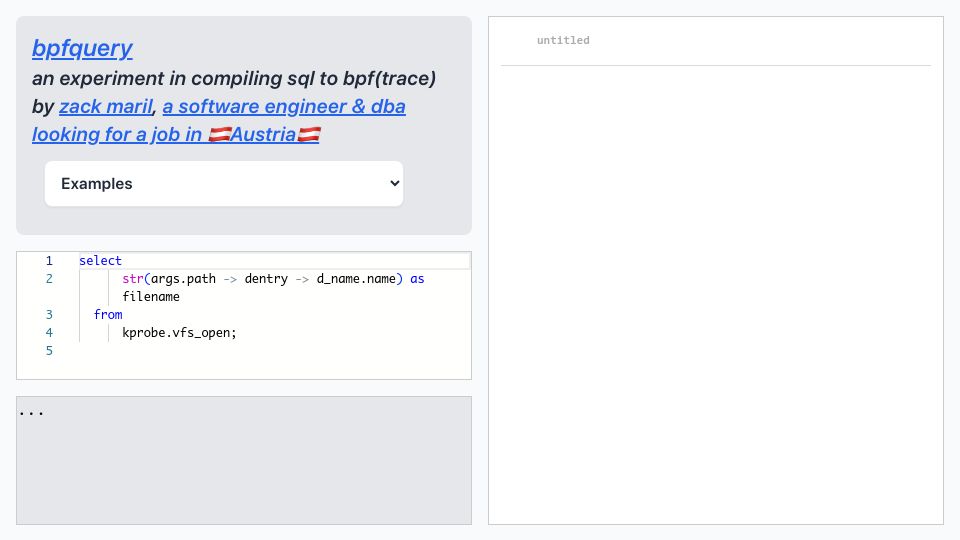The image size is (960, 540).
Task: Open the zack maril author link
Action: 106,107
